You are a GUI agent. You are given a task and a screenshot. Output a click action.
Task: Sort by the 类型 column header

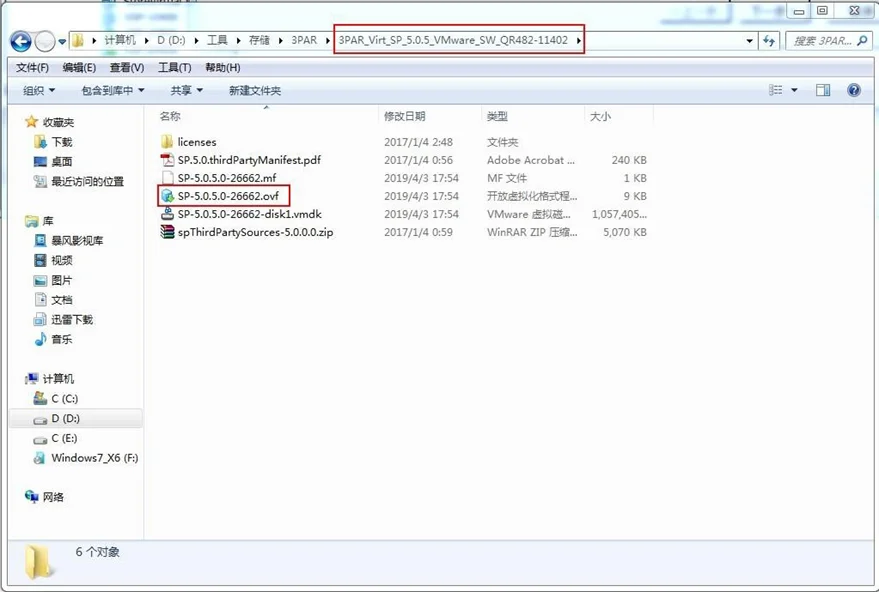coord(497,117)
